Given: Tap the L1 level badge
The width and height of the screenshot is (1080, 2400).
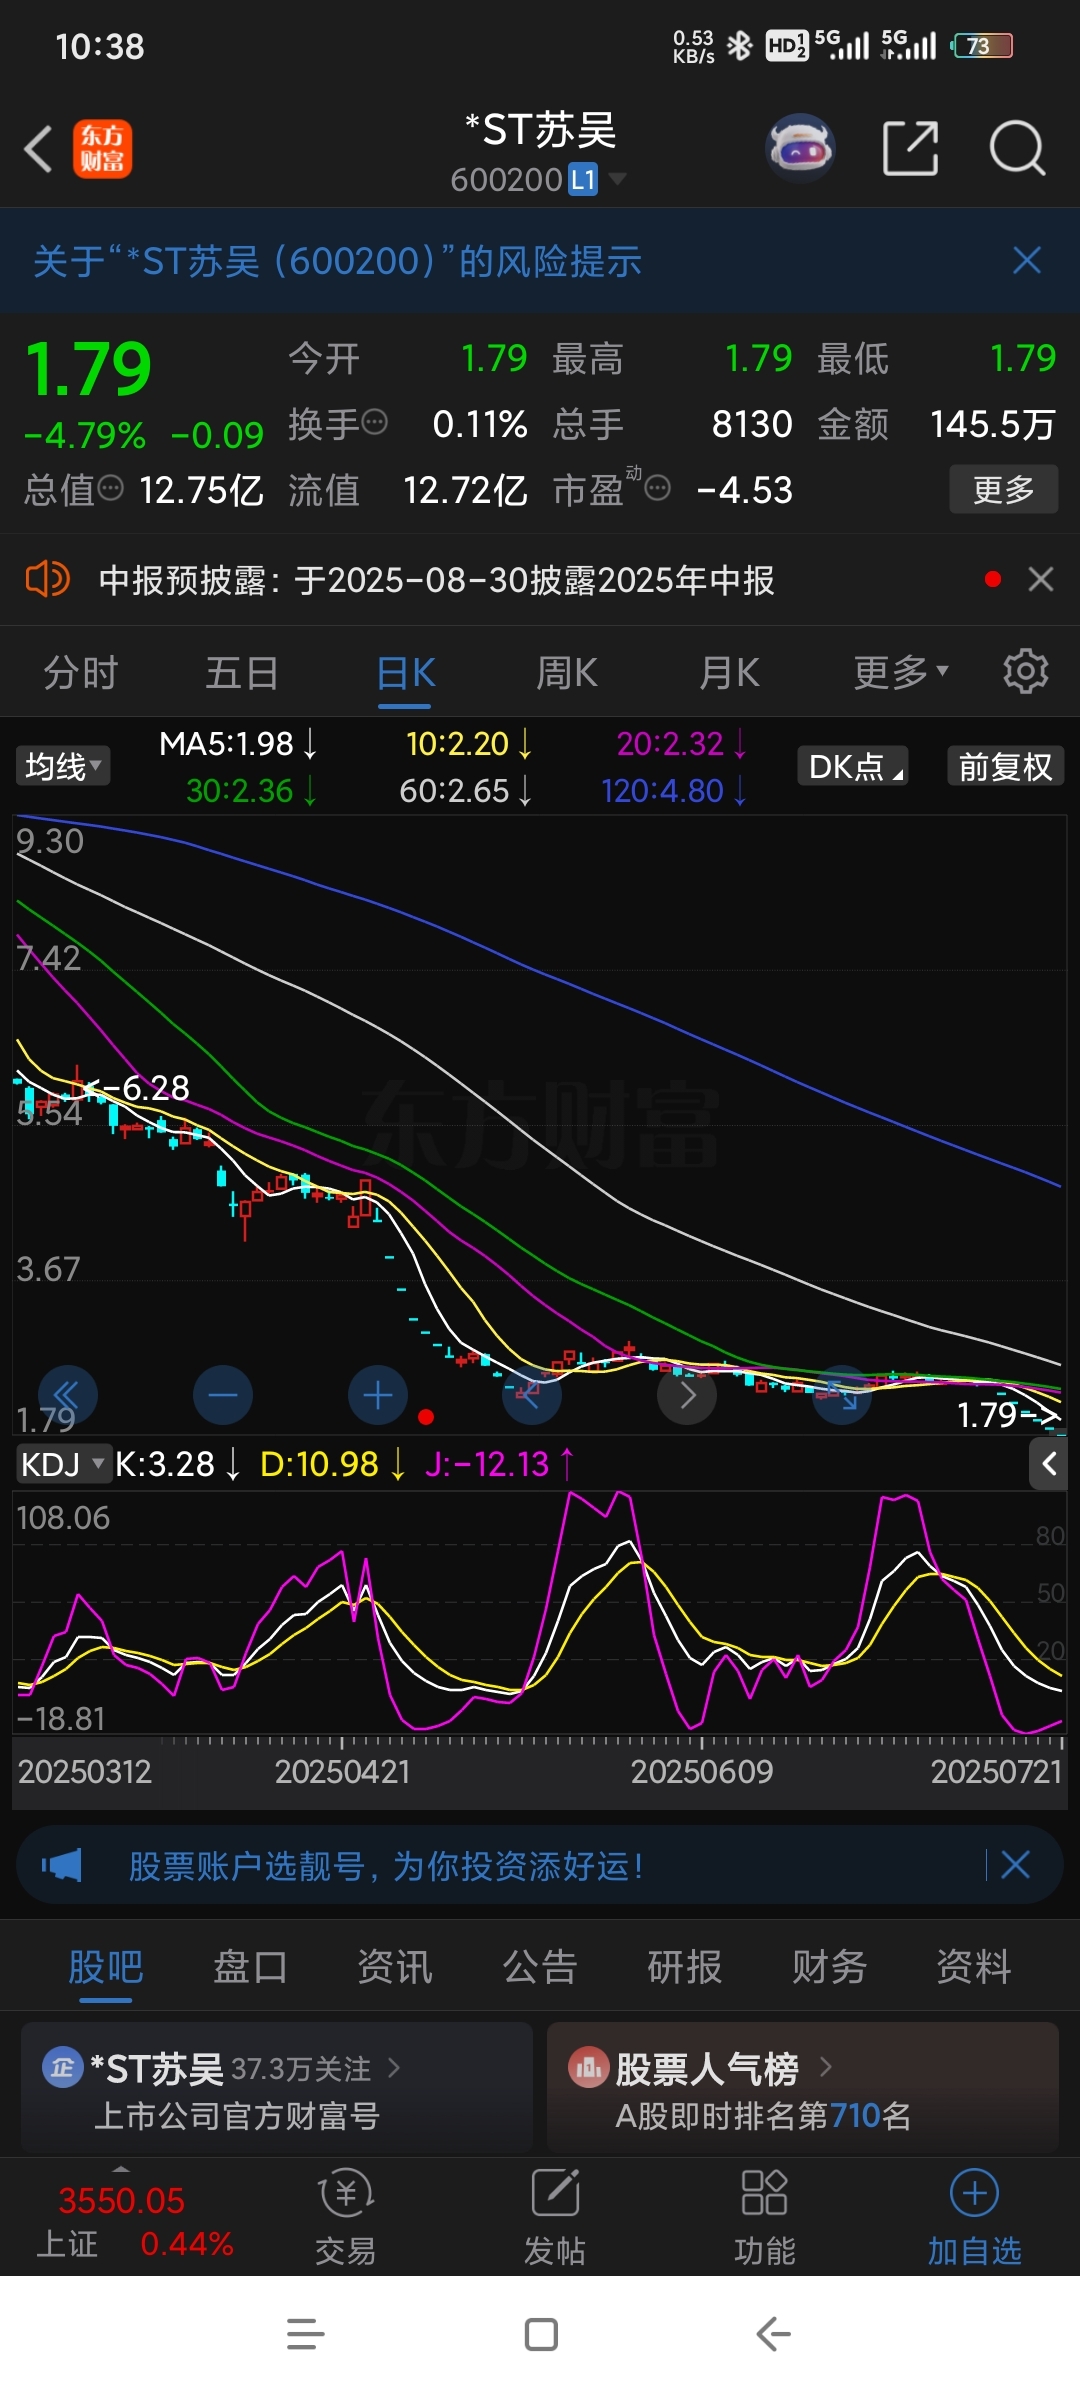Looking at the screenshot, I should click(x=583, y=179).
